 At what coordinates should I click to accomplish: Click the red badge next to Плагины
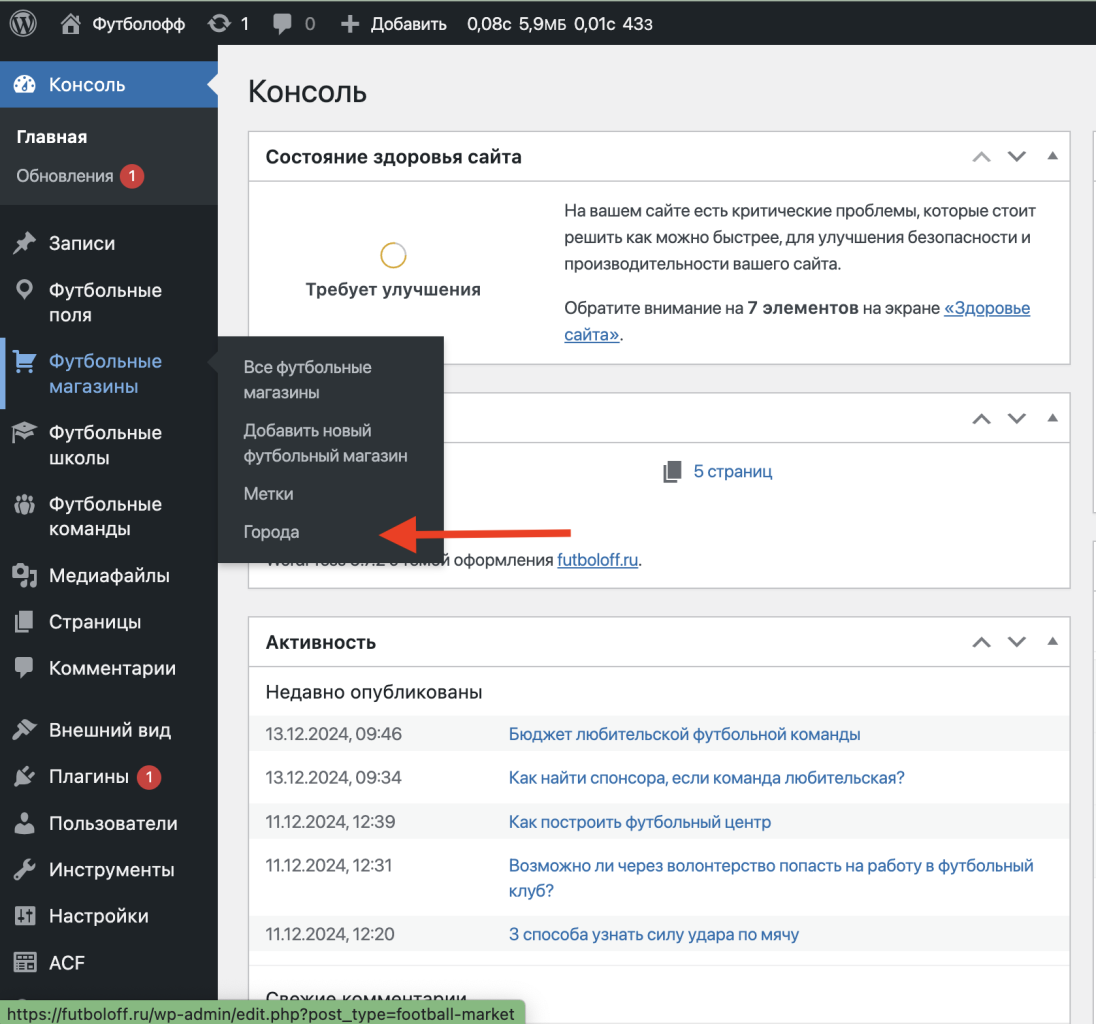(x=149, y=777)
